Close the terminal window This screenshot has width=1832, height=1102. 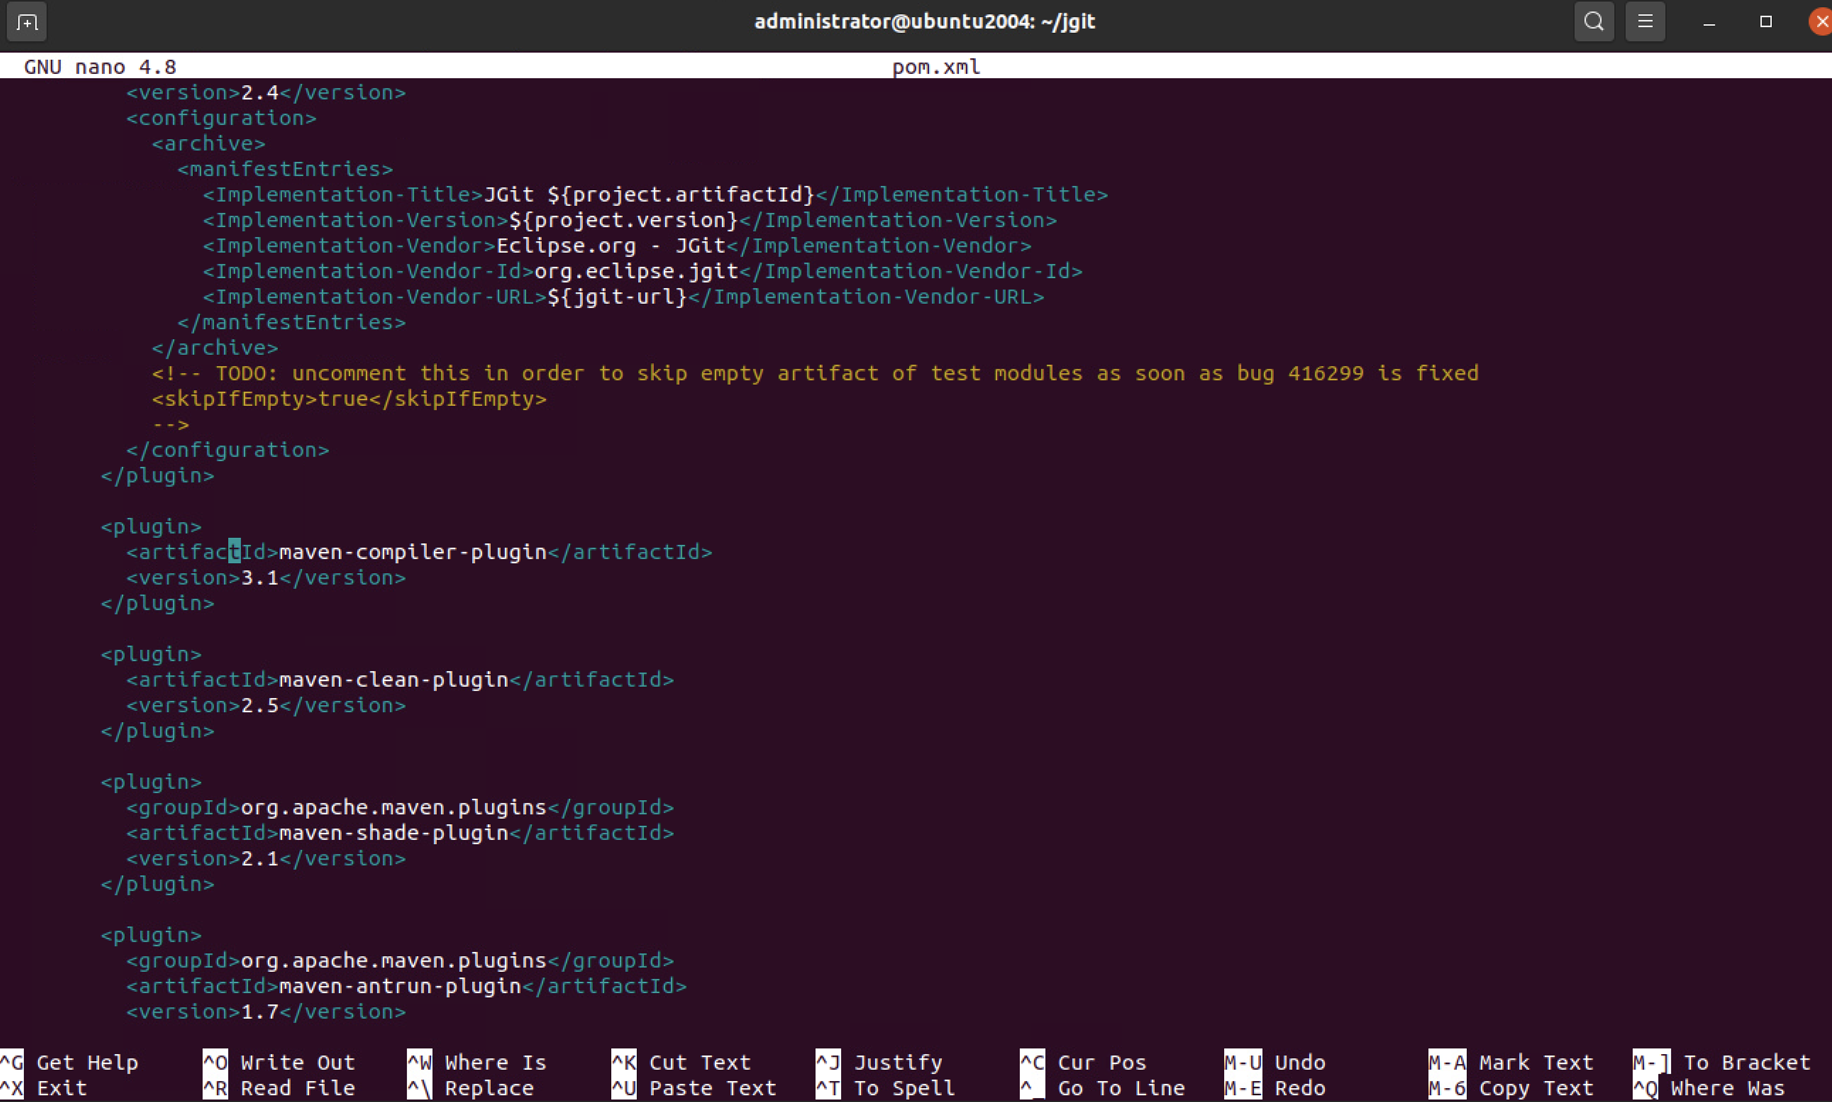[x=1820, y=21]
